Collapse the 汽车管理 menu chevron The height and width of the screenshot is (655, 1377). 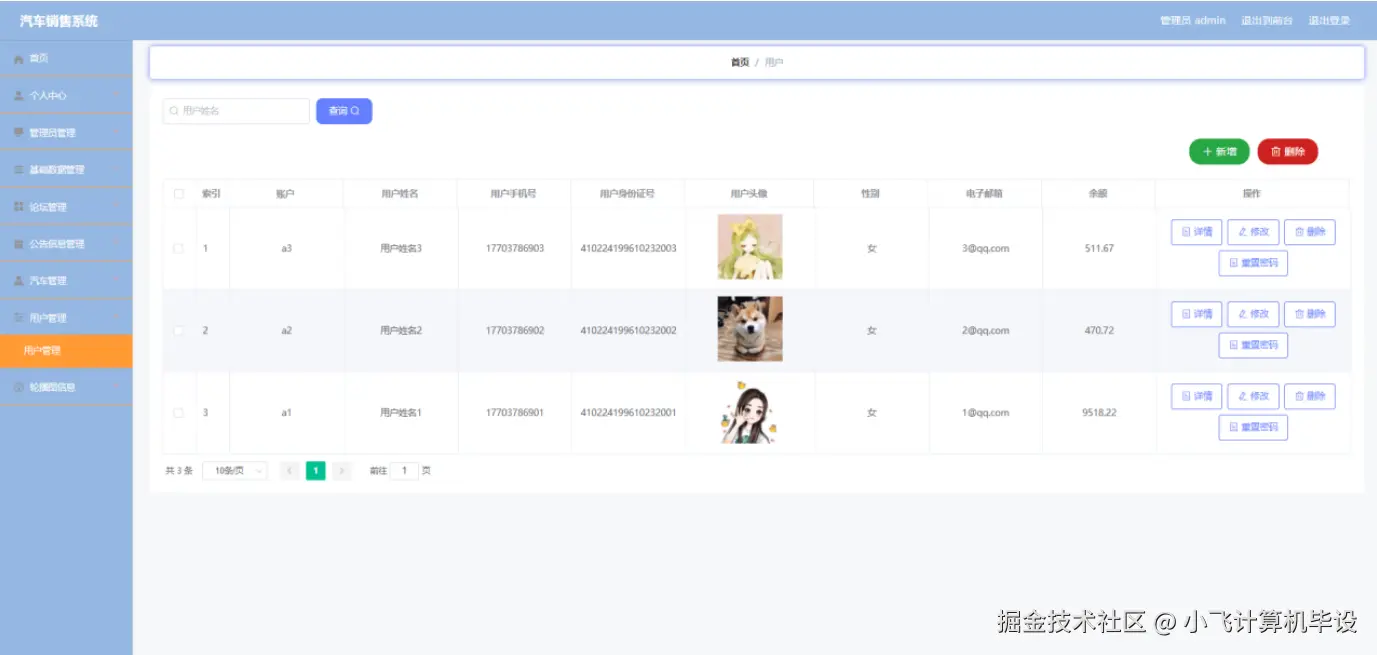(x=118, y=280)
